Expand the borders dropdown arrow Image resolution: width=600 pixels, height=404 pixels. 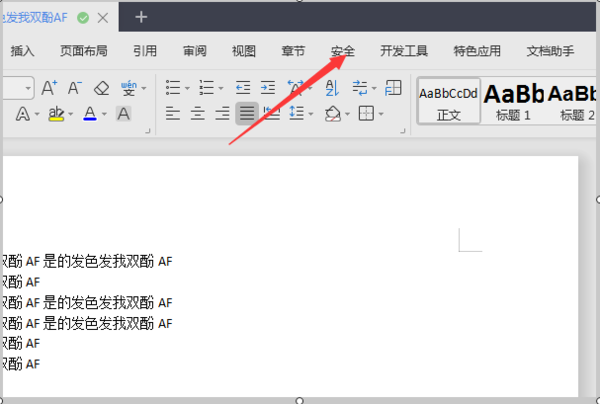pyautogui.click(x=381, y=114)
